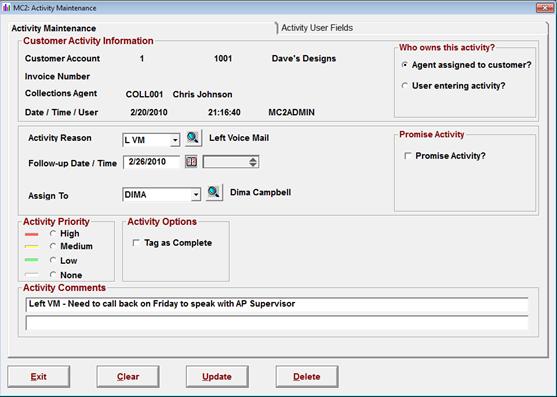This screenshot has width=557, height=397.
Task: Click customer account number 1001
Action: [223, 59]
